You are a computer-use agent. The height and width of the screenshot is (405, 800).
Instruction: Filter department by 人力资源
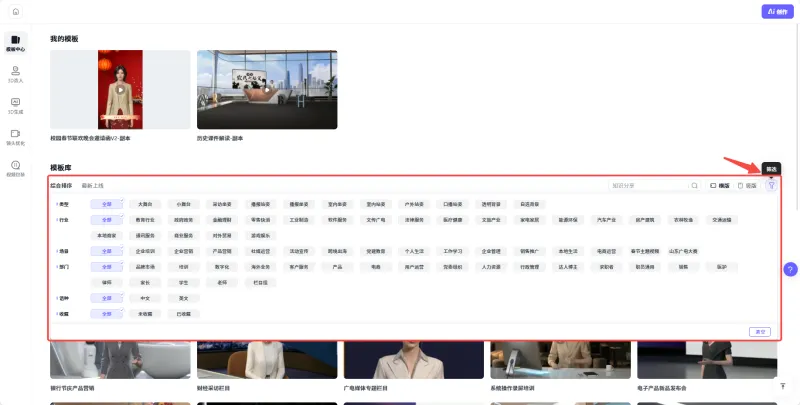click(491, 267)
